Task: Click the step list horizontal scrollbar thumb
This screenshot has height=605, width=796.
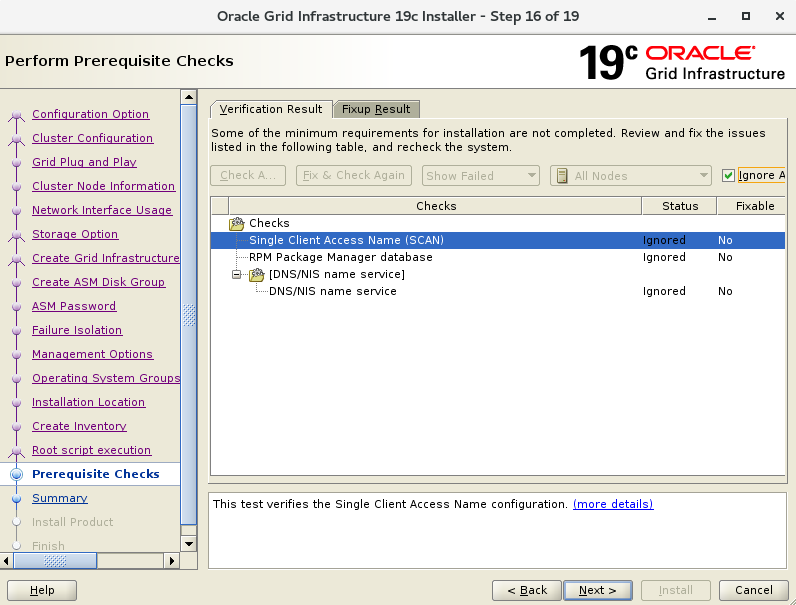Action: [x=55, y=561]
